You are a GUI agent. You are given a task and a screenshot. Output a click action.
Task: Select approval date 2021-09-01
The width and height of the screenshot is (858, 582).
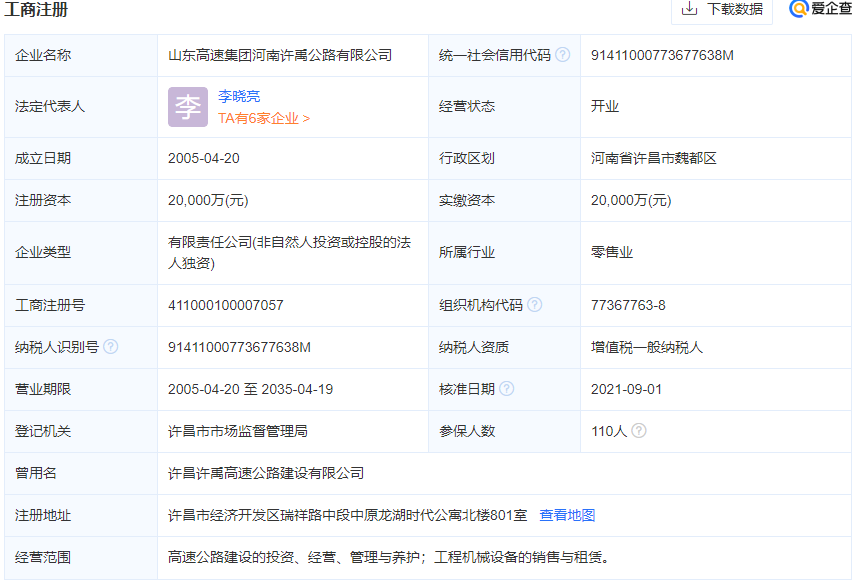[627, 389]
